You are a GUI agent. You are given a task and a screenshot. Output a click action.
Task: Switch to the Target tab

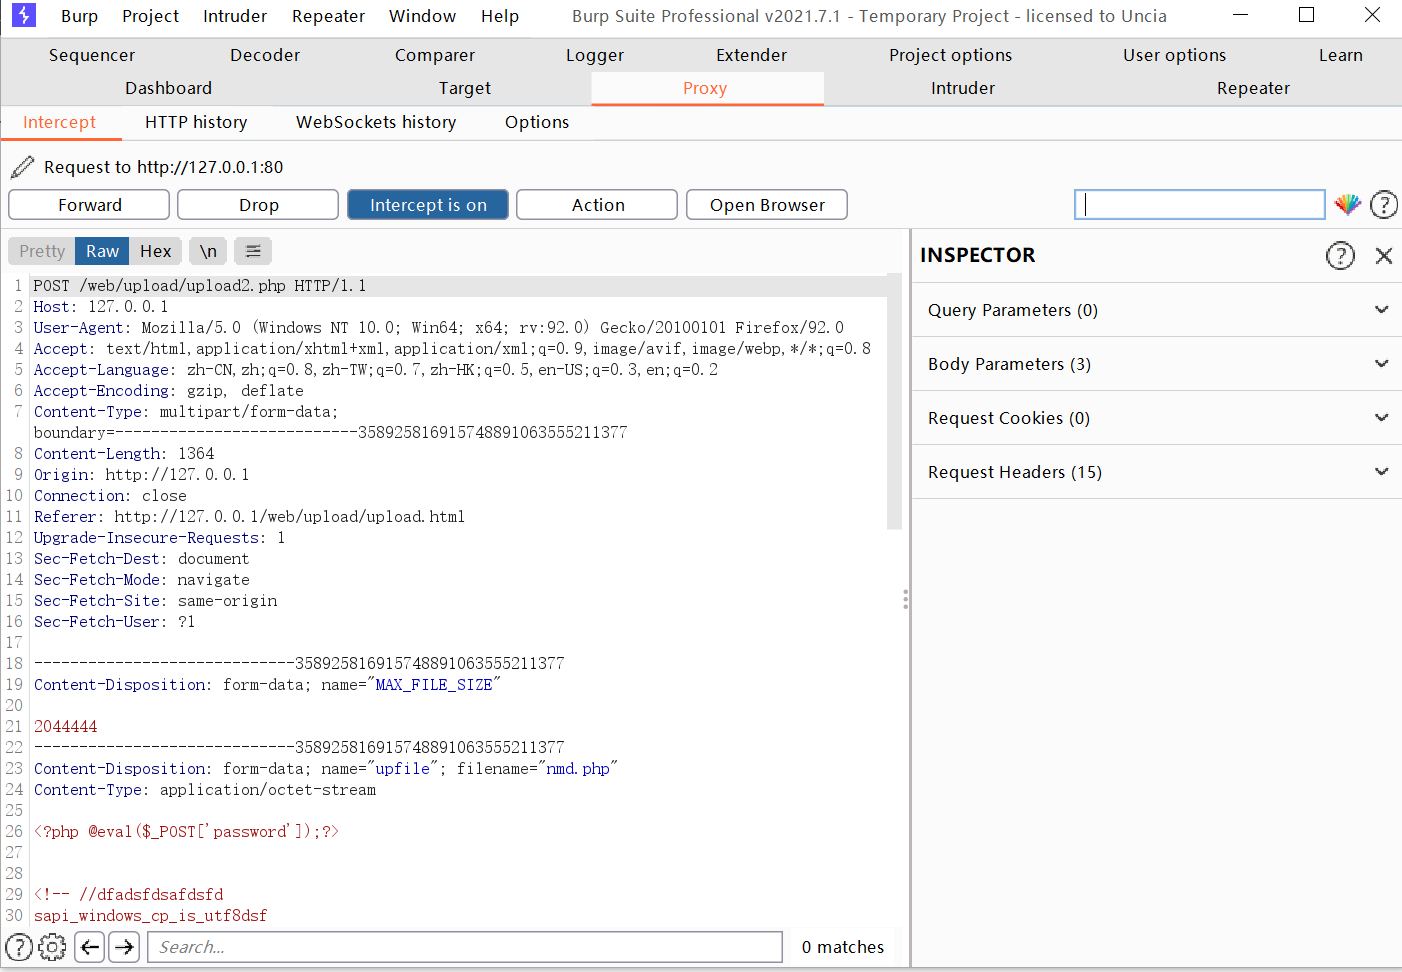[x=465, y=88]
